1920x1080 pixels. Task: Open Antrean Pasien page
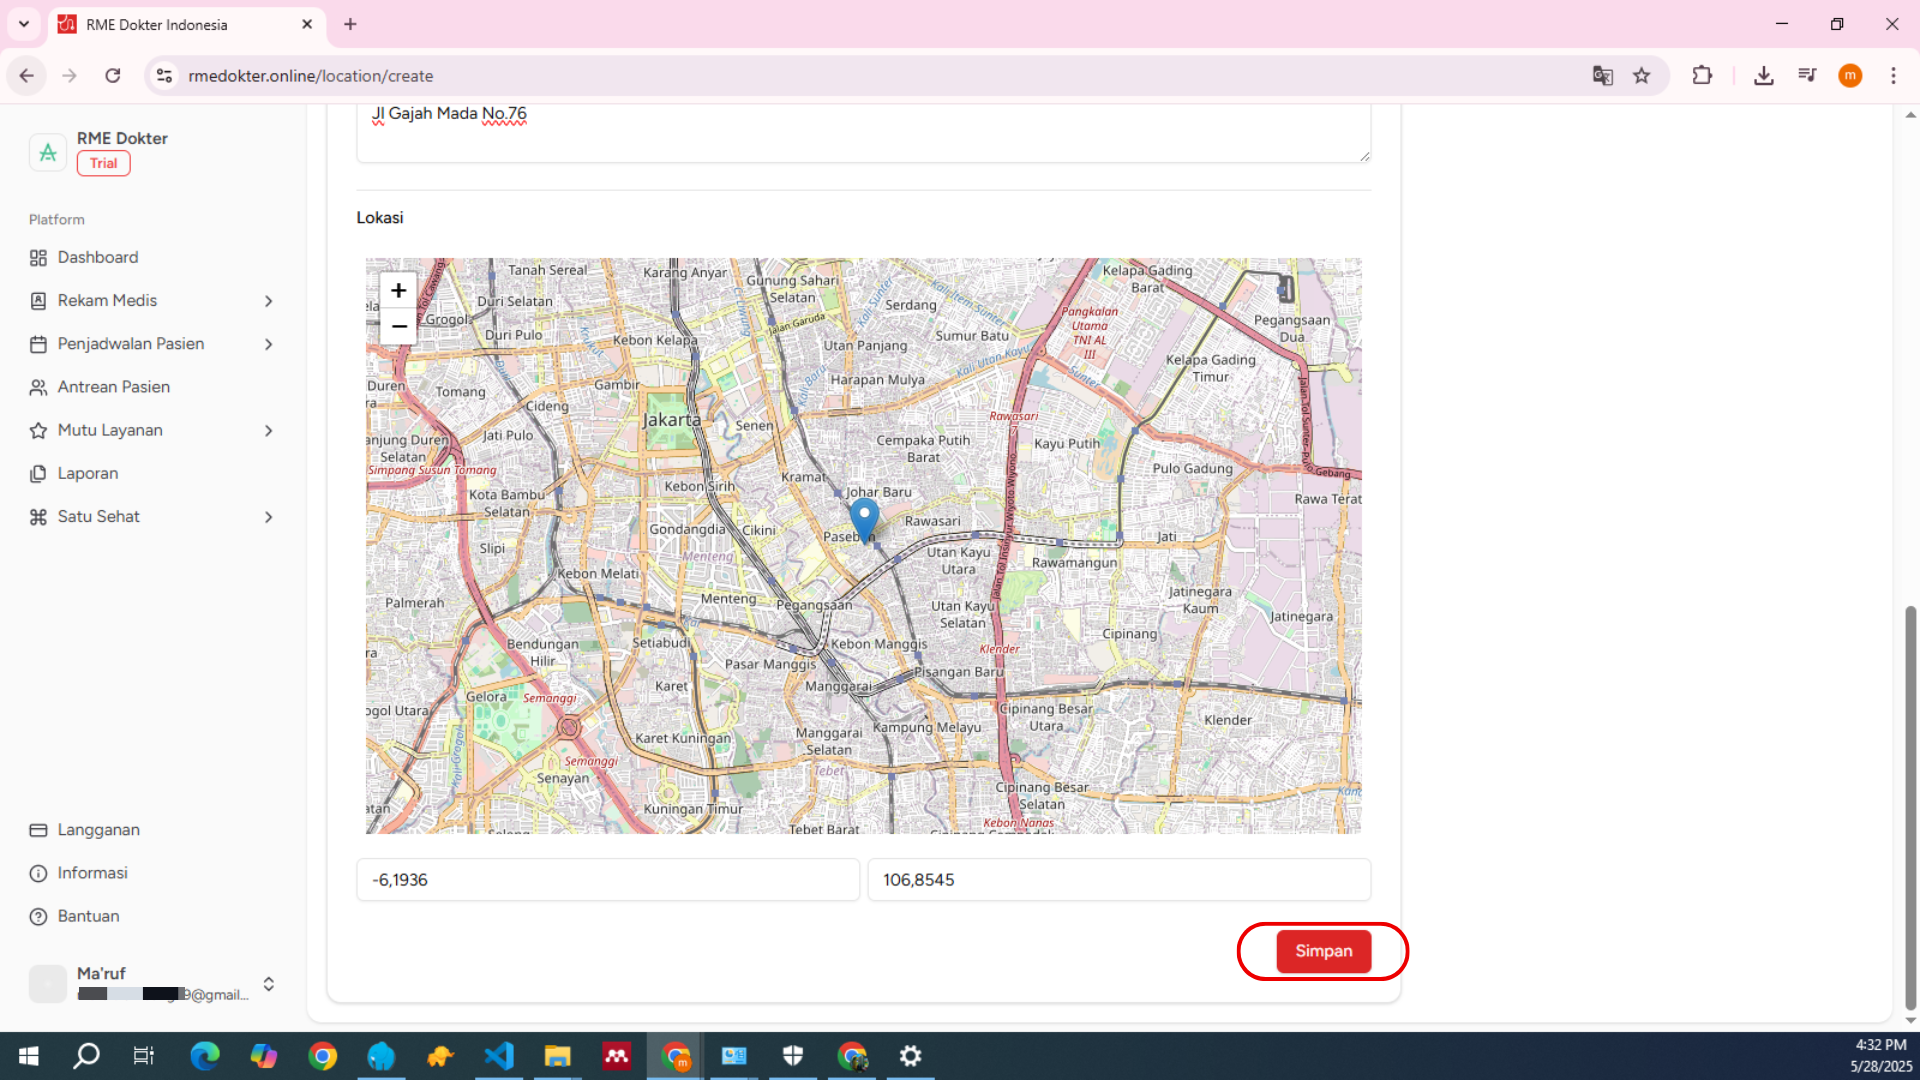(113, 387)
